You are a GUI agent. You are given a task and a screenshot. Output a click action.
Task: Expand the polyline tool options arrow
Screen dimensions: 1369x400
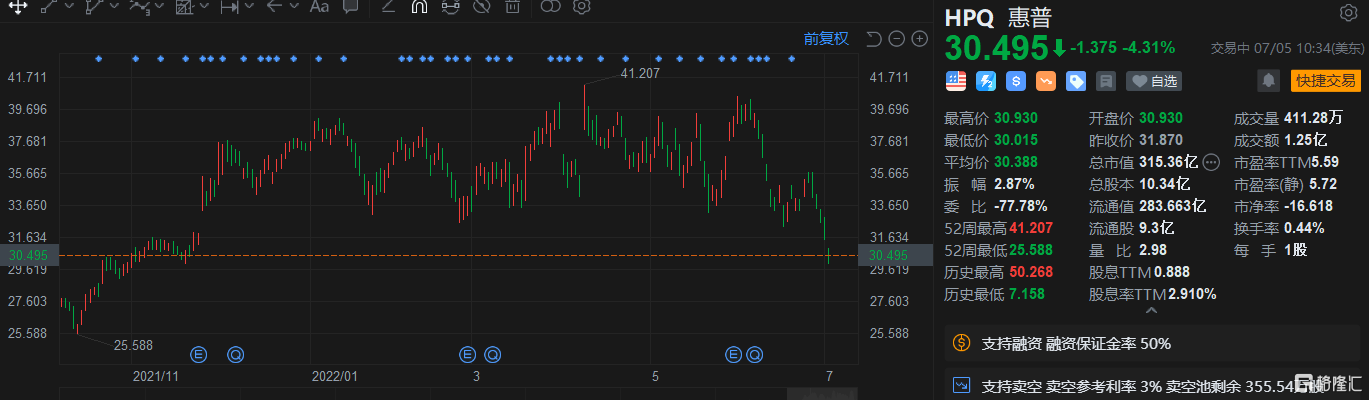[x=114, y=6]
